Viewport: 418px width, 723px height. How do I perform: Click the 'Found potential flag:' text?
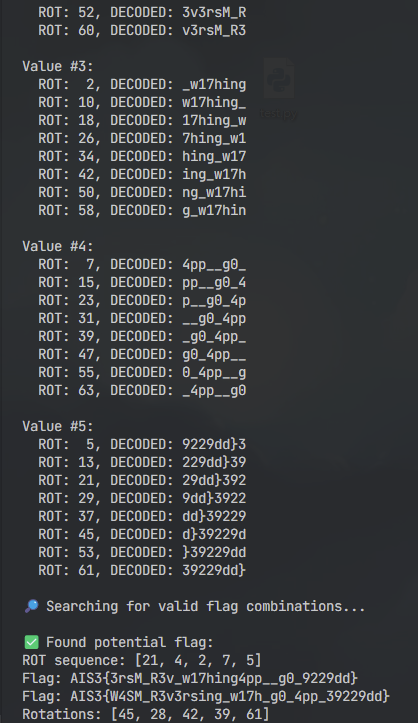pos(130,642)
